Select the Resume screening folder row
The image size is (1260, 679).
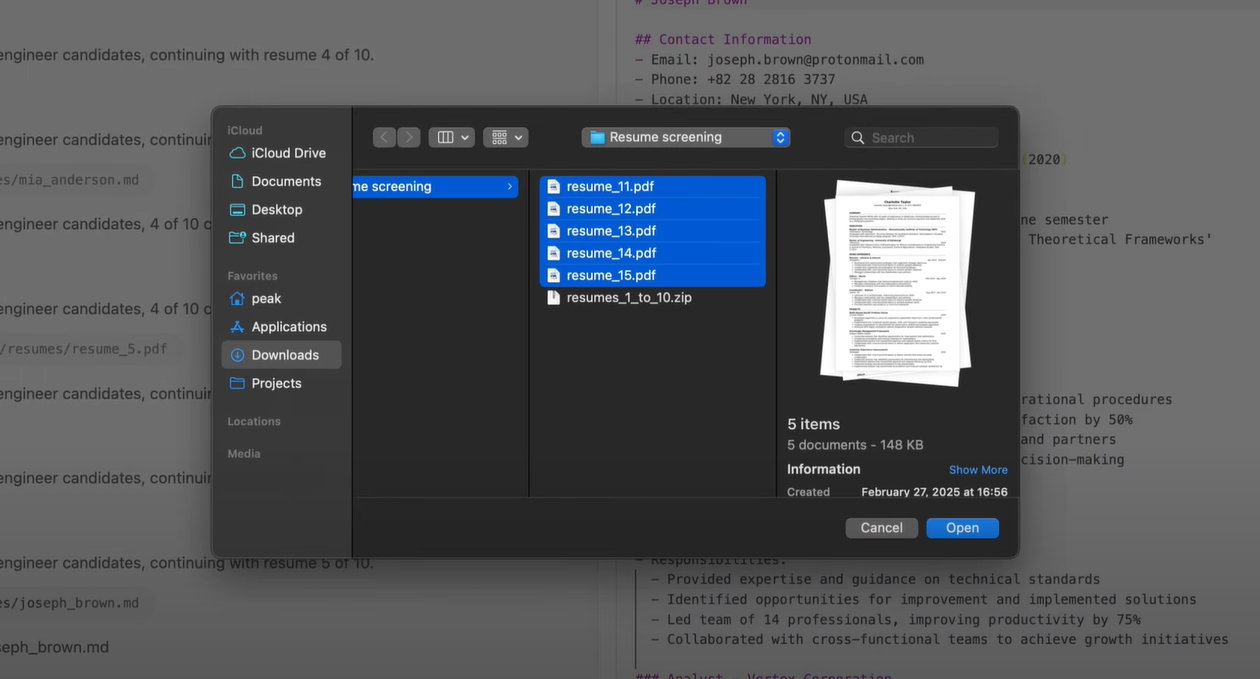click(435, 186)
